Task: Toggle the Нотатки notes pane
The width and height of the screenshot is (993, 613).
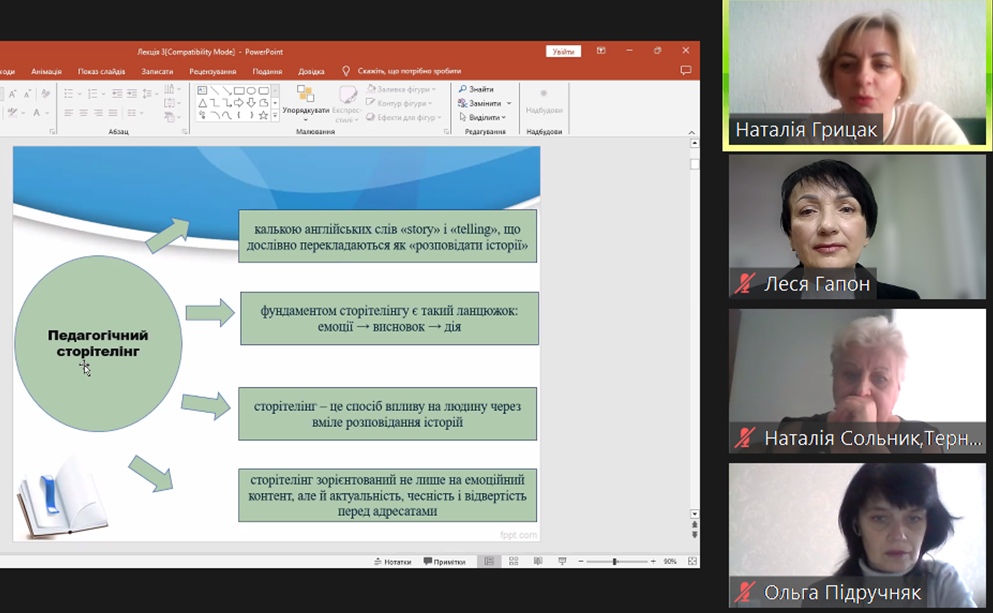Action: pos(392,561)
